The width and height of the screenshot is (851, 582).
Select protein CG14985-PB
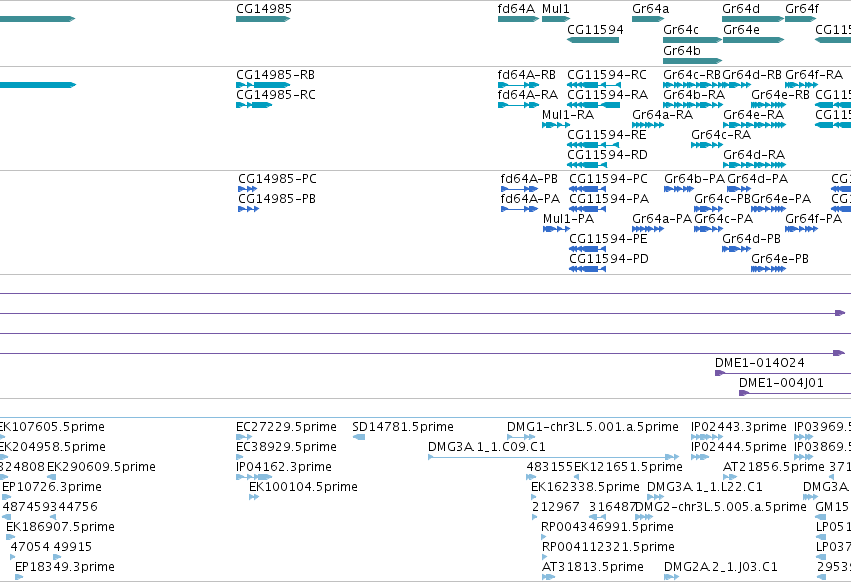coord(249,209)
